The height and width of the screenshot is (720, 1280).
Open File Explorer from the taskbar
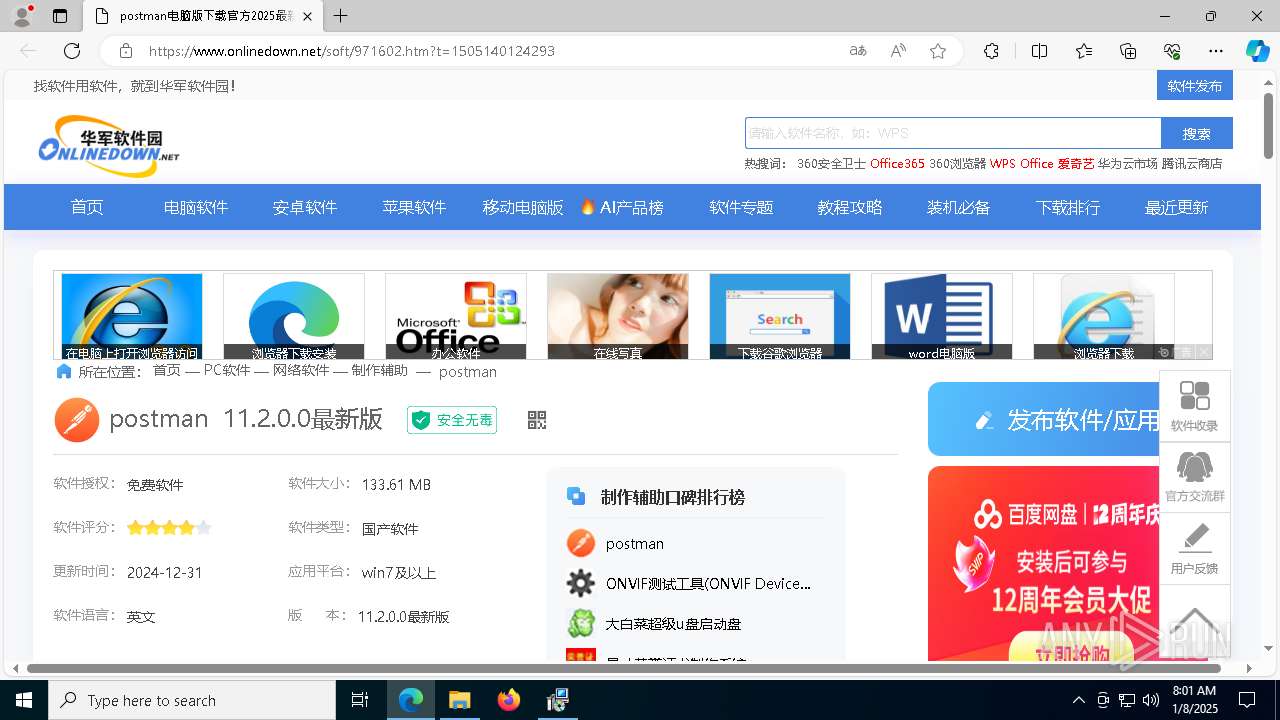click(459, 700)
